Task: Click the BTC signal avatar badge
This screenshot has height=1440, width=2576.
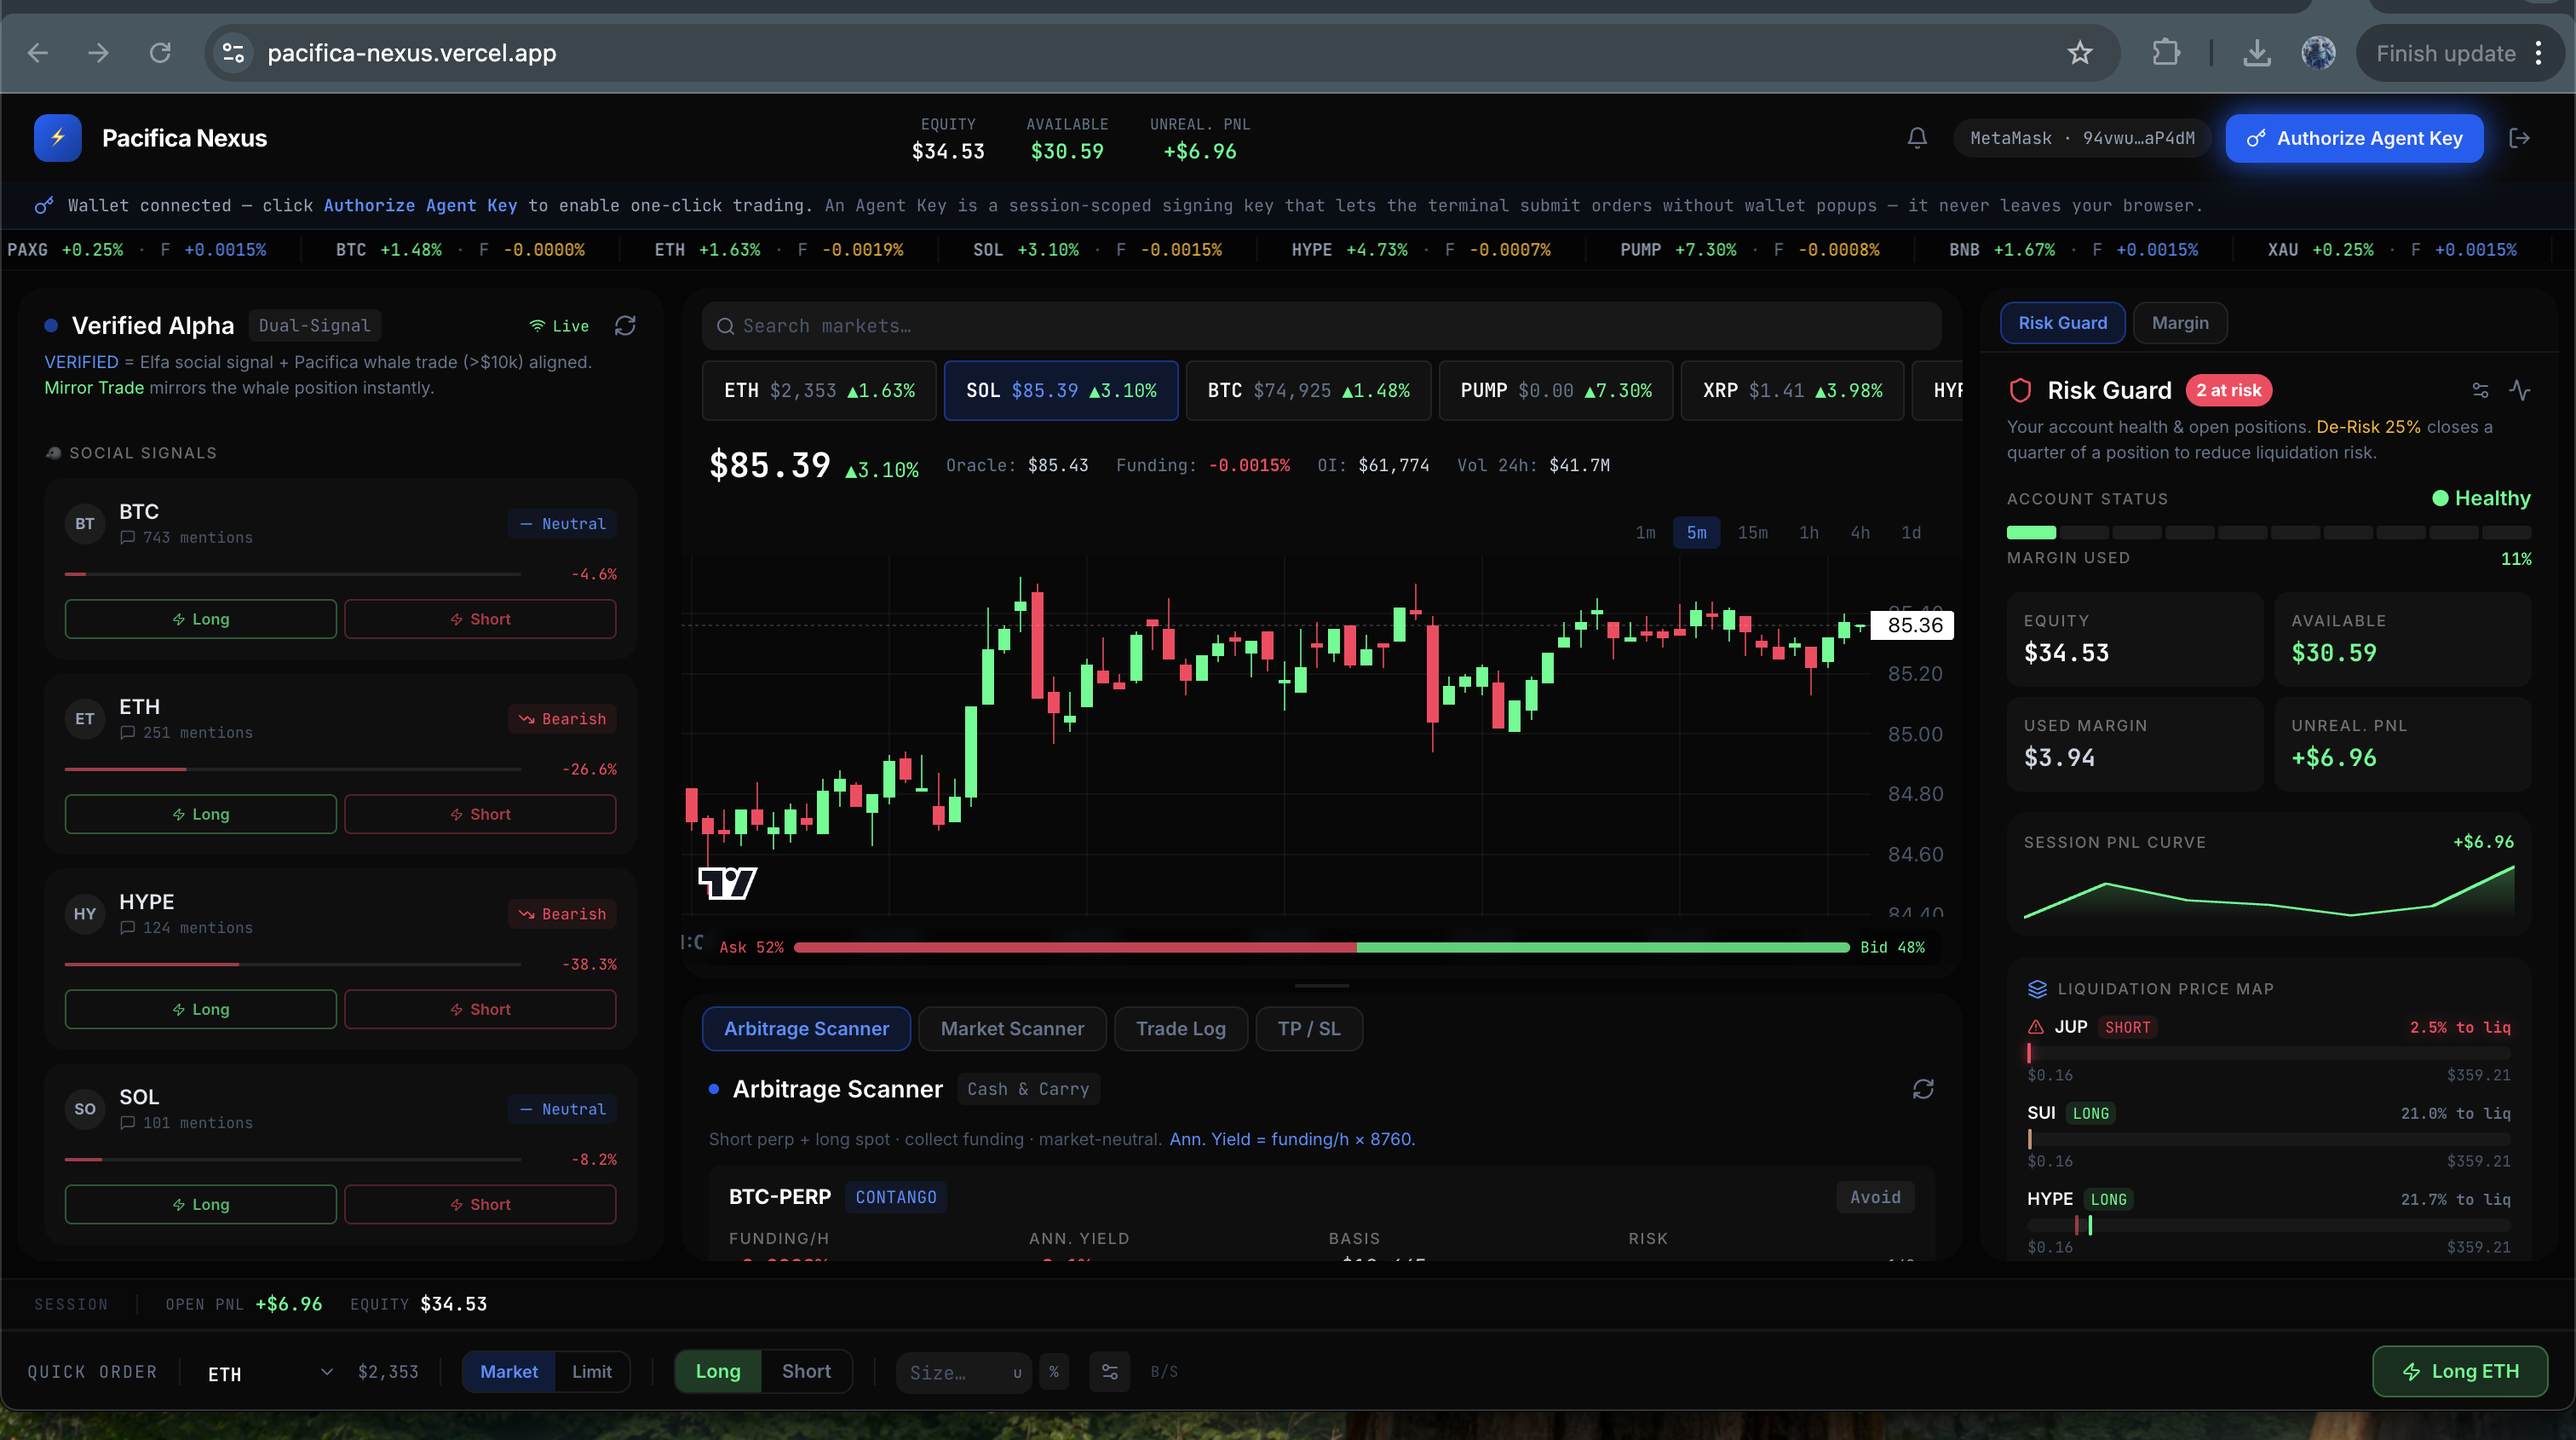Action: [x=85, y=524]
